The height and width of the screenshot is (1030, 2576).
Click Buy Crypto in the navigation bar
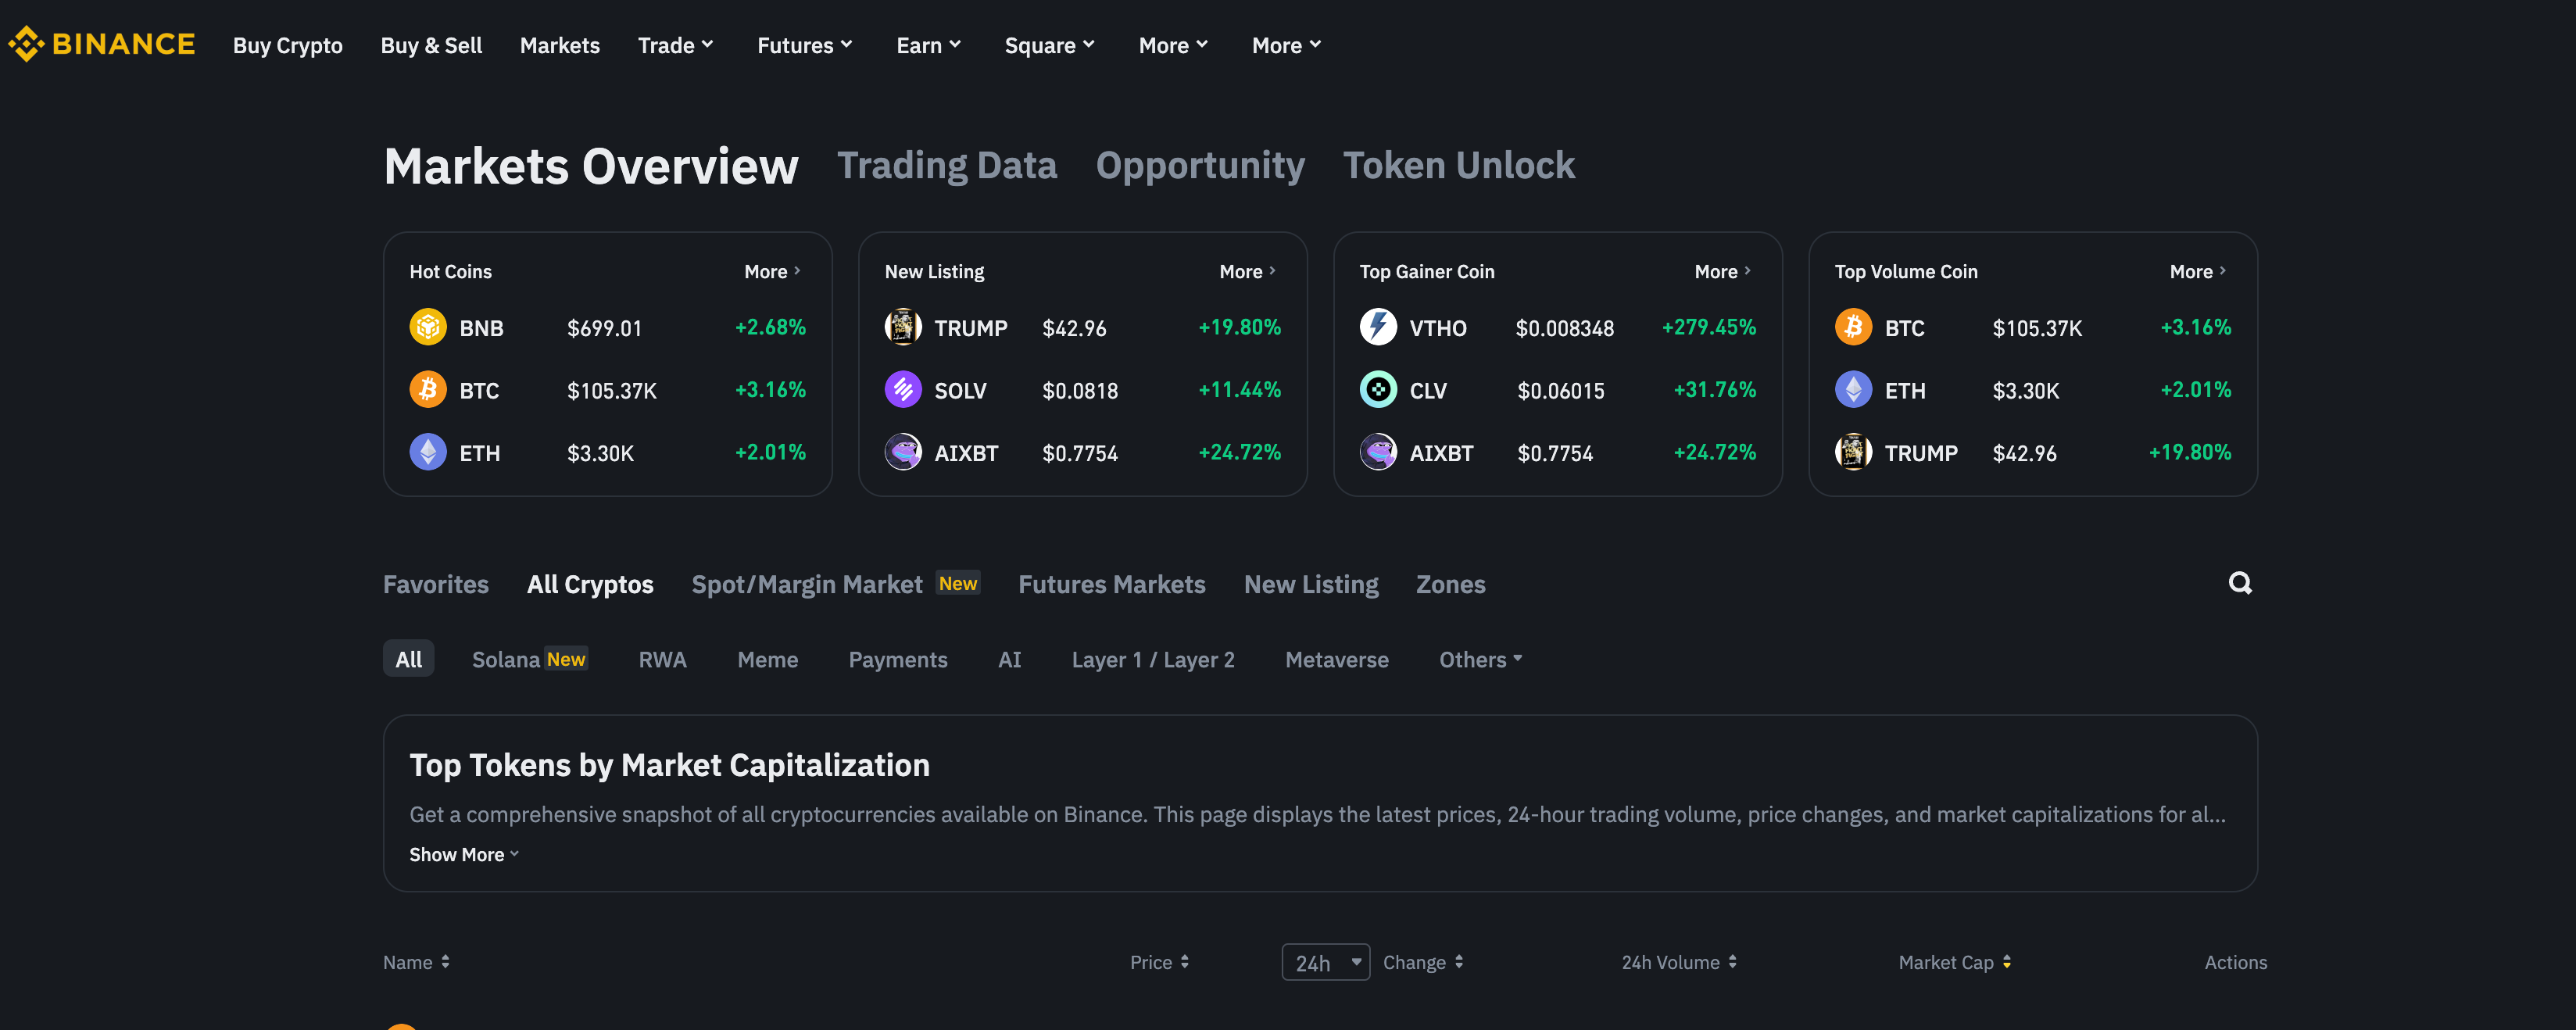point(287,44)
